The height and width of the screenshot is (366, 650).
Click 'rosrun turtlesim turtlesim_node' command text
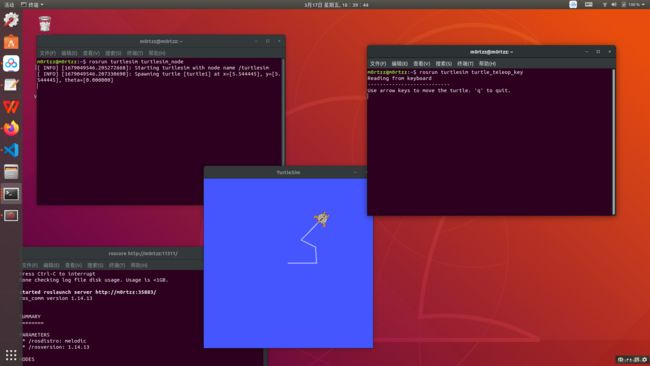click(136, 61)
